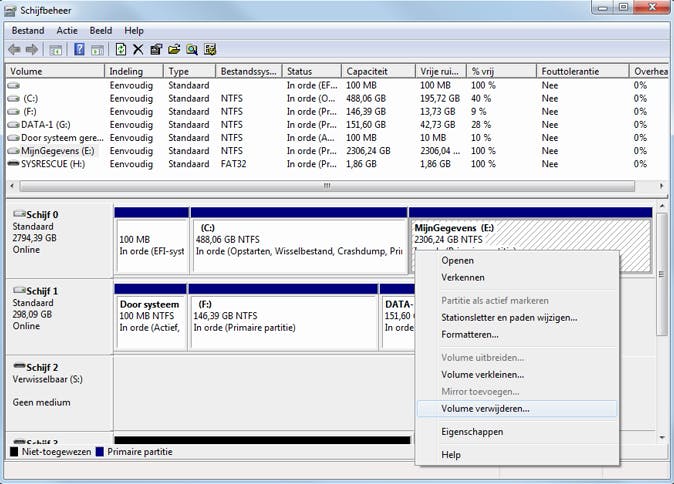Choose 'Volume verwijderen...' in the context menu

pos(485,408)
